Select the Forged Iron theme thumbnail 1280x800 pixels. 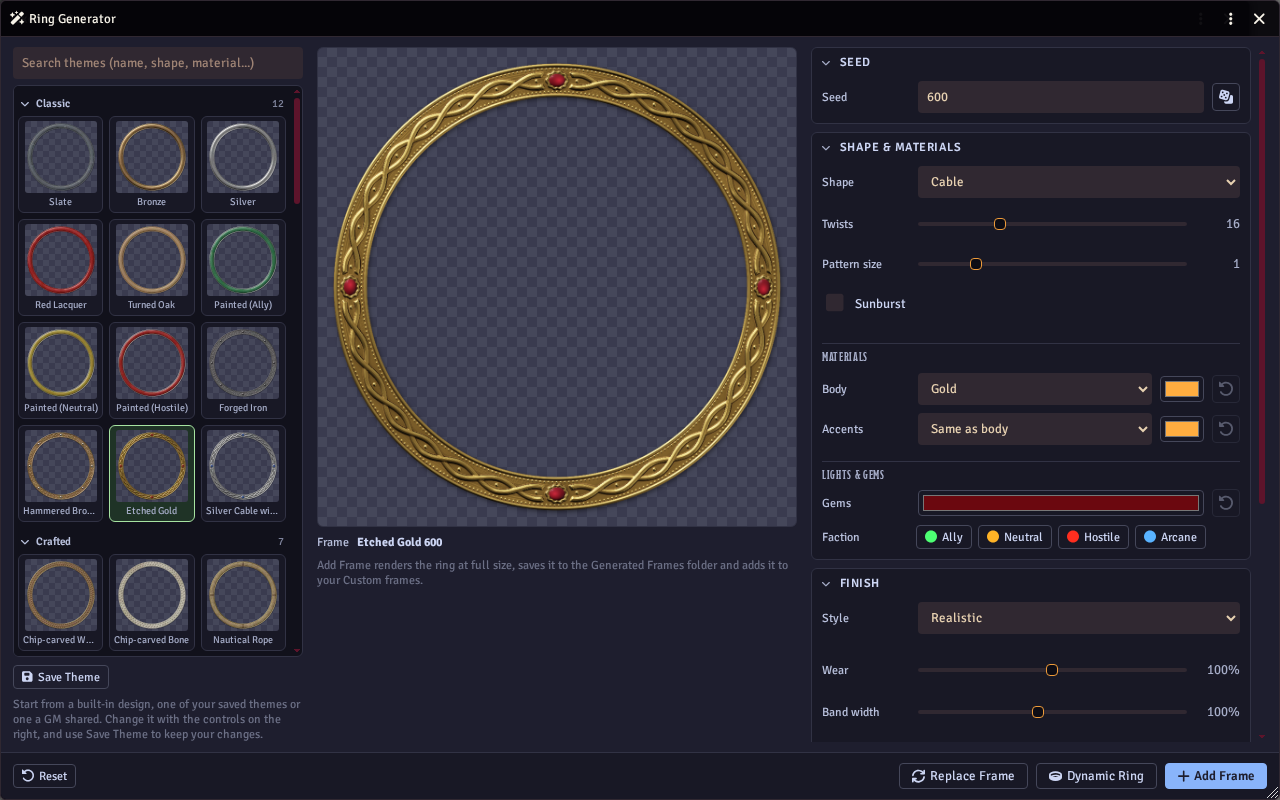[x=243, y=370]
